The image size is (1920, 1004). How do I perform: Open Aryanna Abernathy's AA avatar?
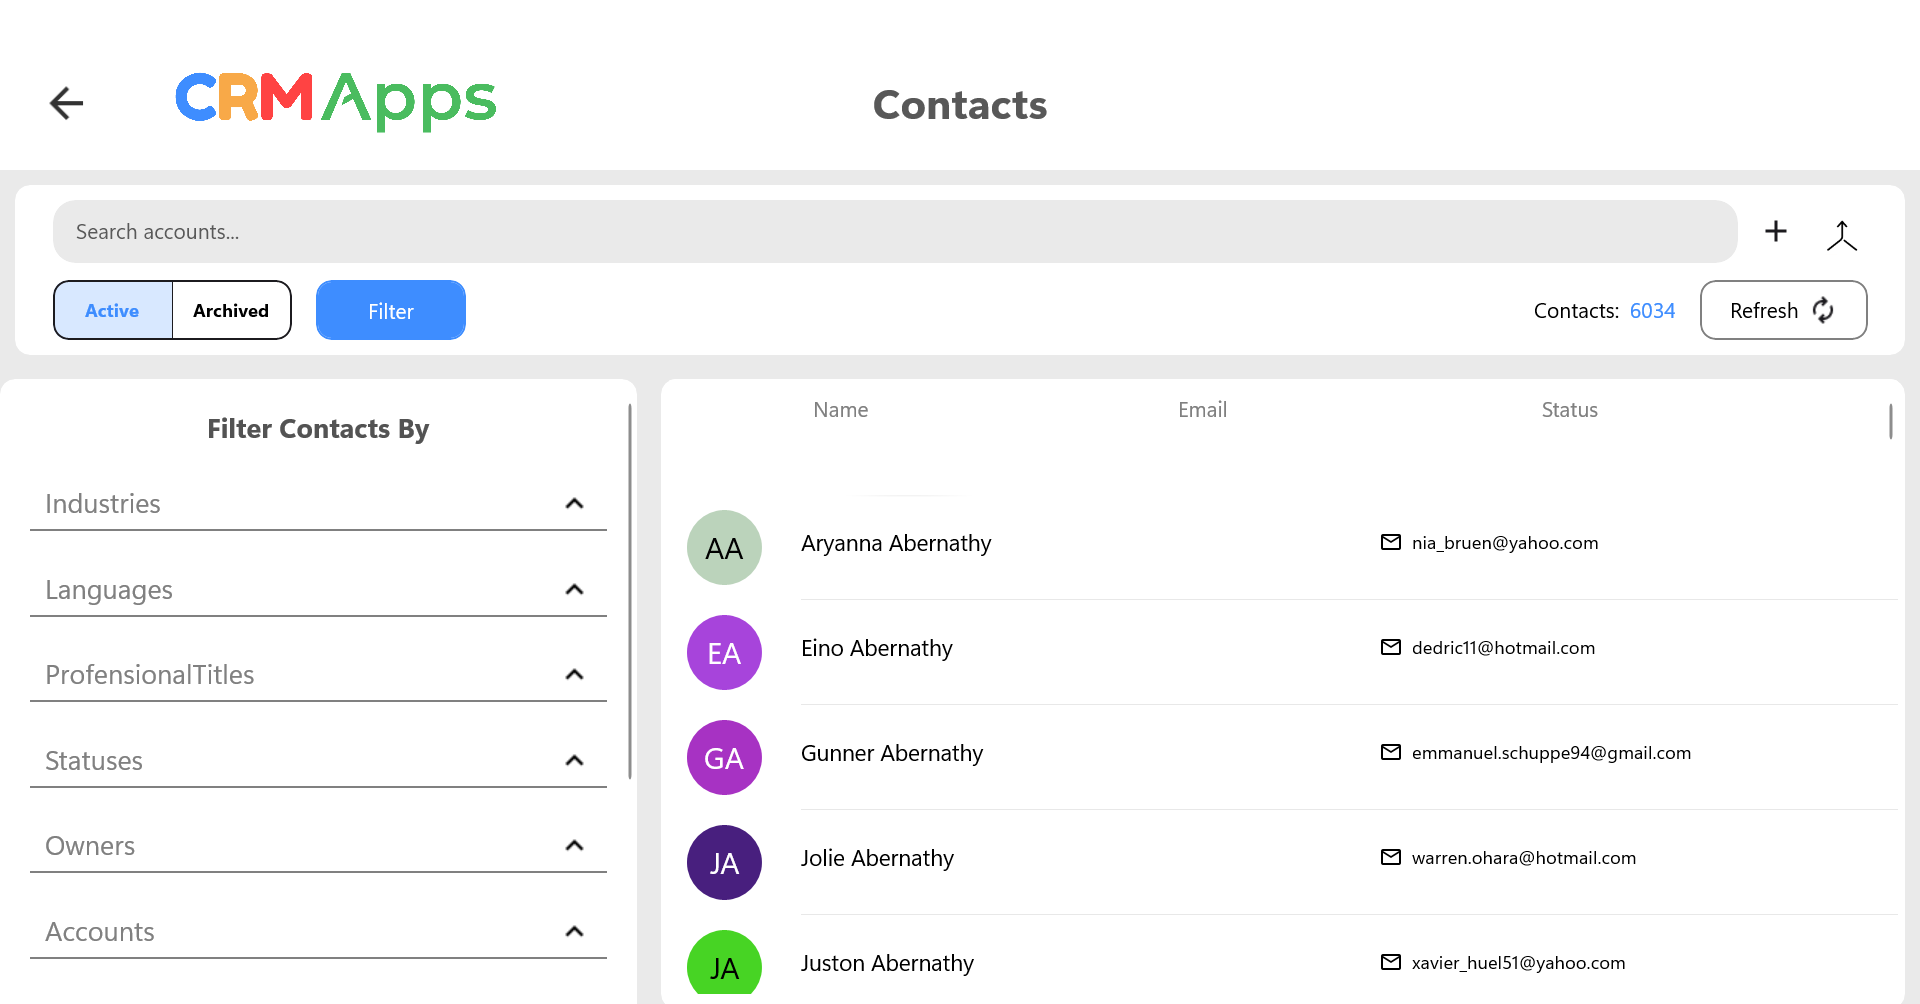724,548
